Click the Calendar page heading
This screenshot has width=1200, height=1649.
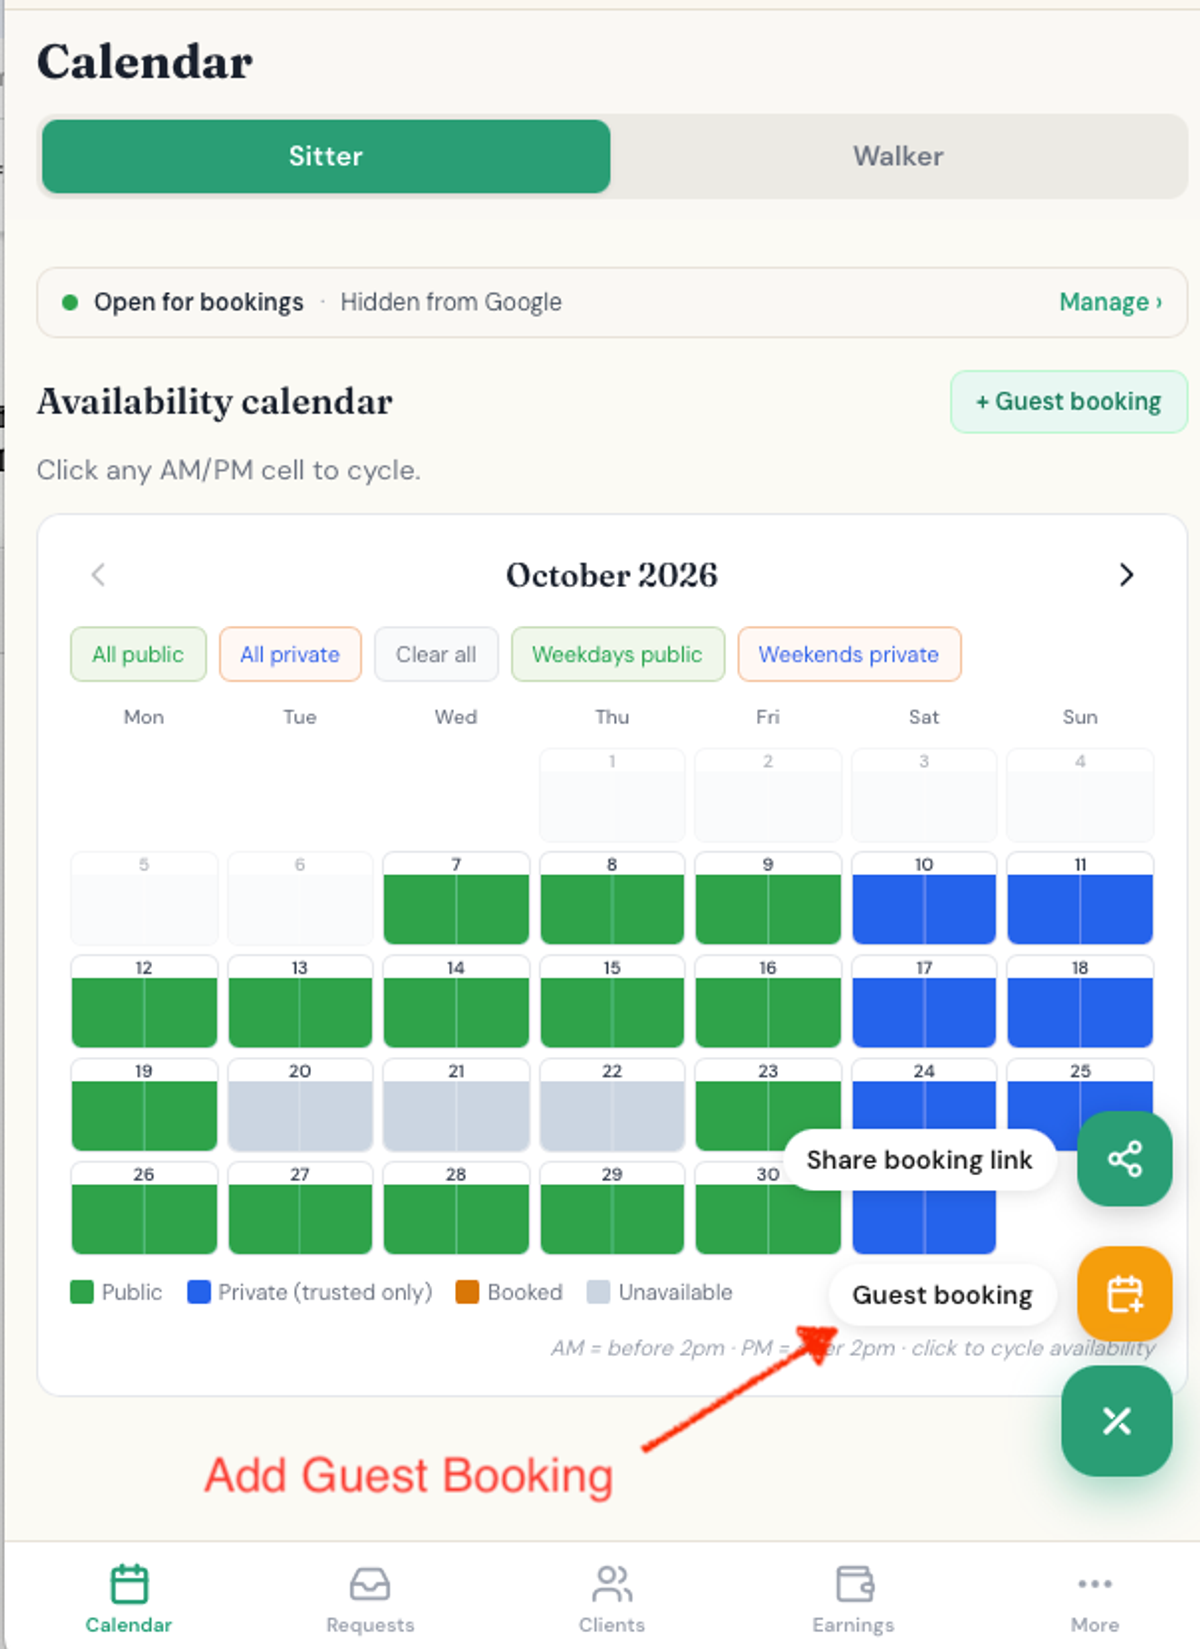(145, 62)
